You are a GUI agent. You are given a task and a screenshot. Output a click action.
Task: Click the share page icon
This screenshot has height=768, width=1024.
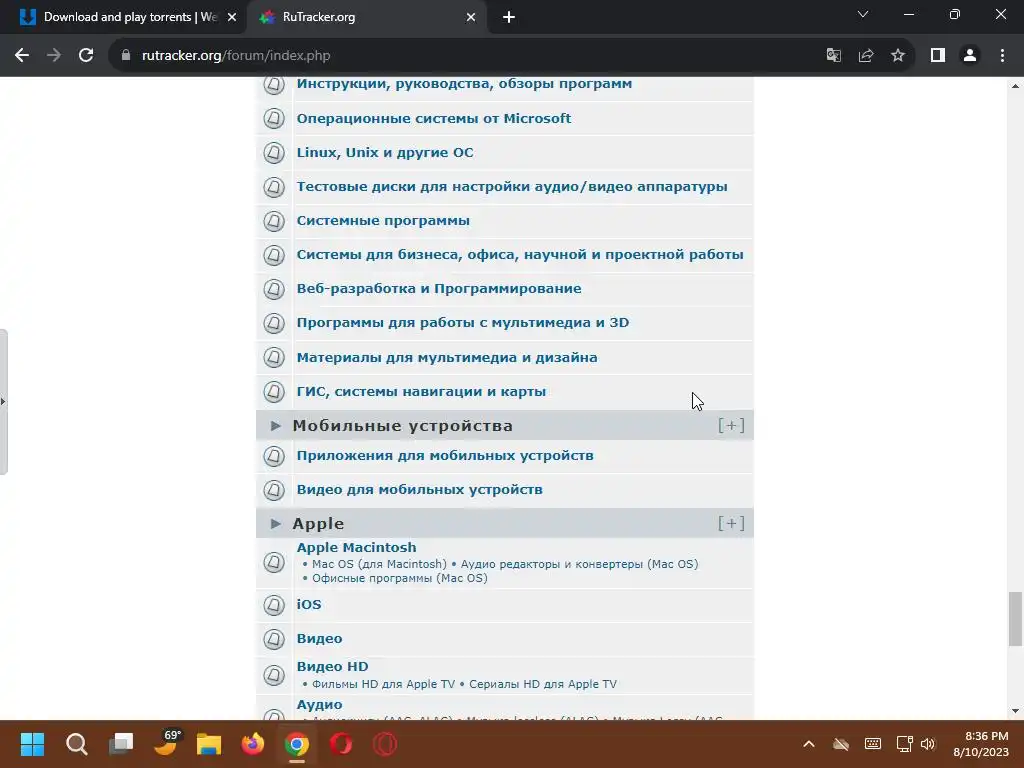point(866,56)
